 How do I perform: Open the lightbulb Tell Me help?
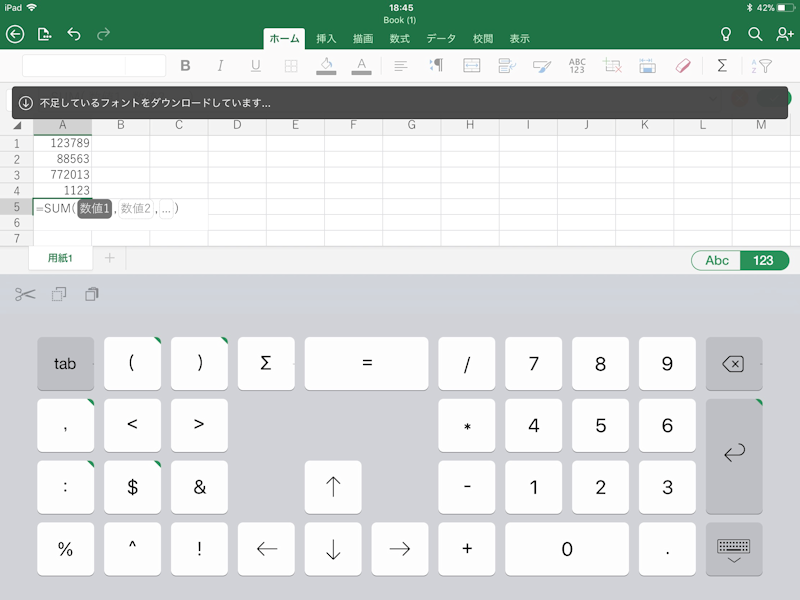726,34
